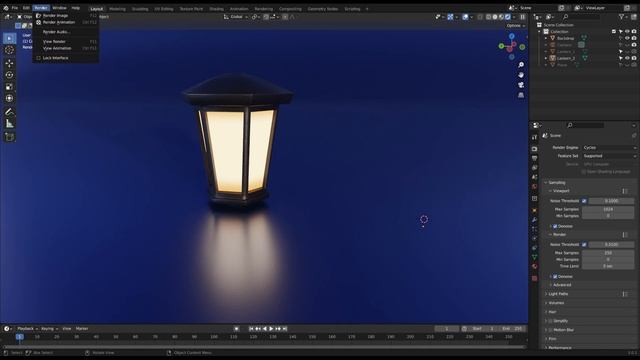Click viewport Max Samples field
The height and width of the screenshot is (360, 640).
point(608,209)
